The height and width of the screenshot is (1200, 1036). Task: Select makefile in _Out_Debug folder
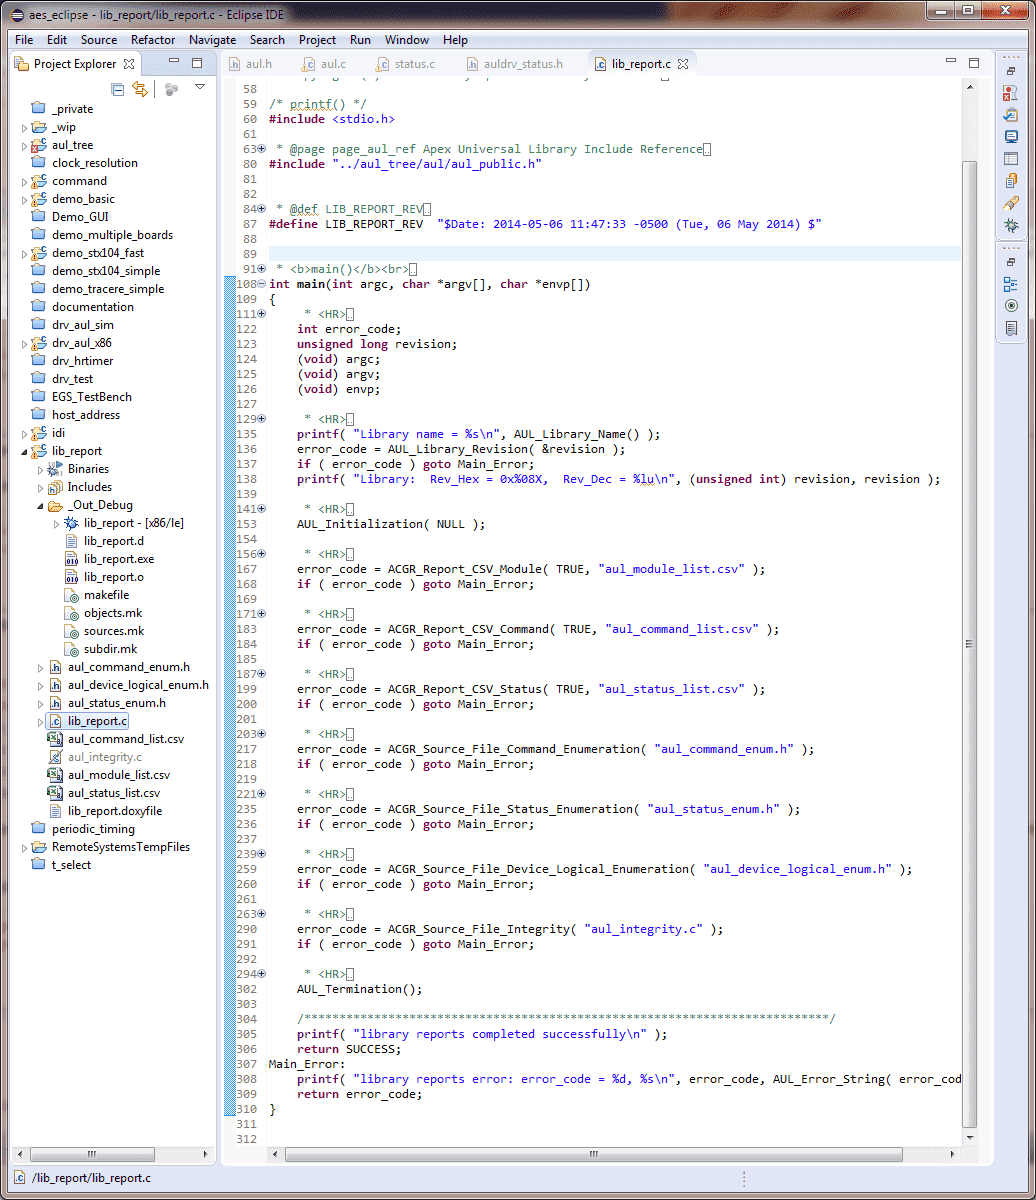[106, 595]
